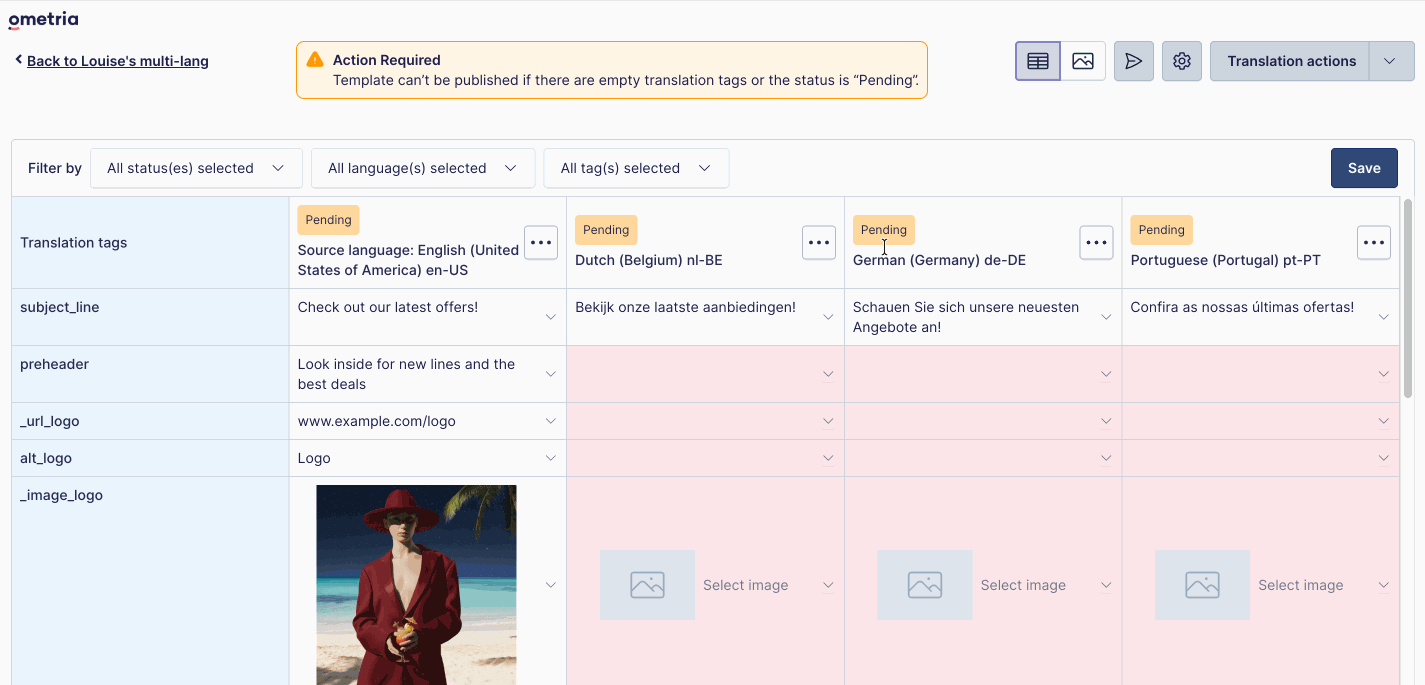
Task: Click 'German (Germany) de-DE' header text
Action: point(939,260)
